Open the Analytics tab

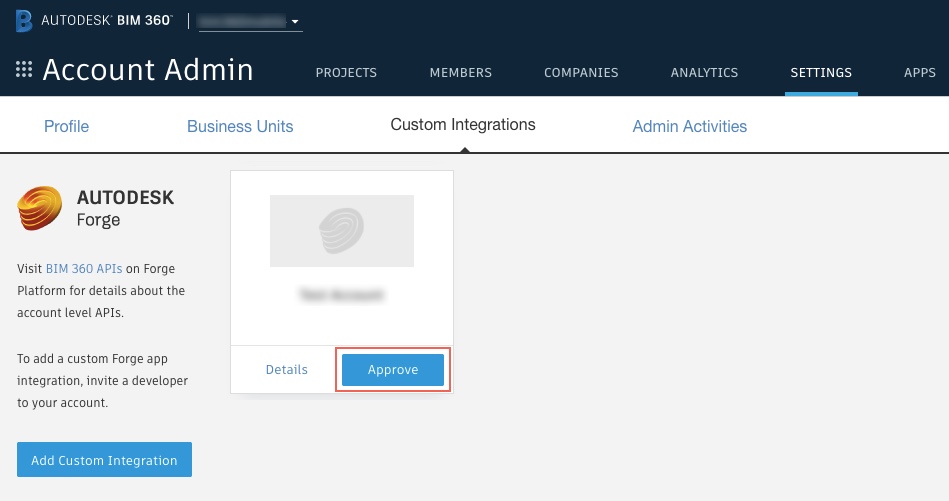[x=704, y=73]
